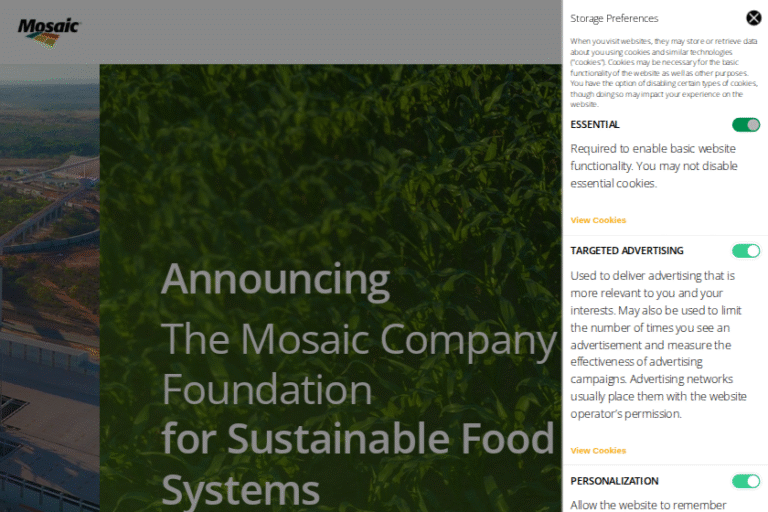This screenshot has height=512, width=768.
Task: Toggle the Essential cookies switch
Action: [746, 125]
